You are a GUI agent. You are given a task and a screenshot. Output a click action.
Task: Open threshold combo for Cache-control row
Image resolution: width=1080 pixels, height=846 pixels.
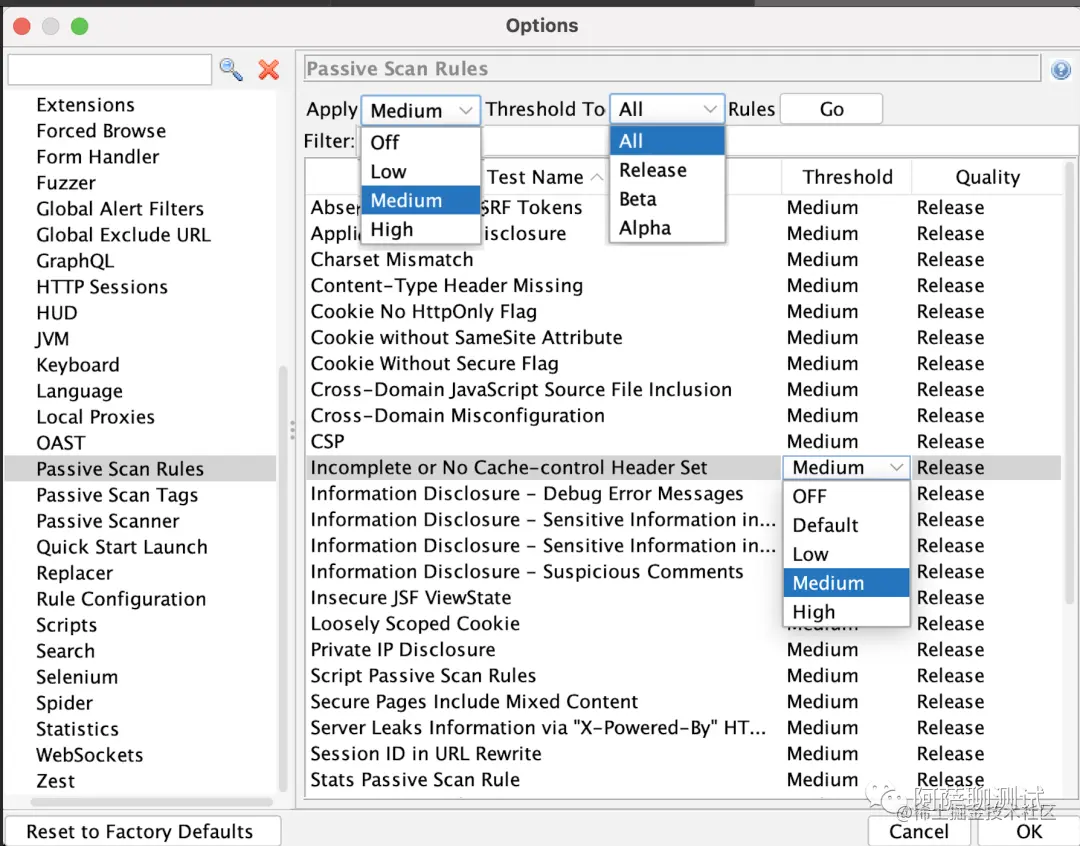click(x=847, y=468)
